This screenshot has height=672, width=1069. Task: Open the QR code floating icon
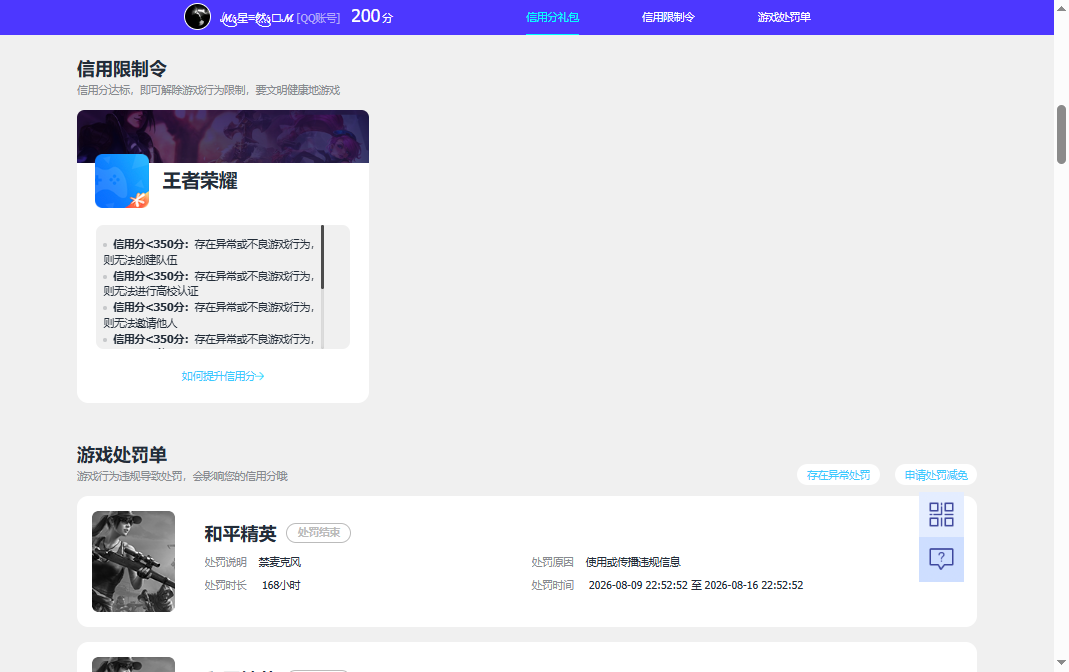[941, 515]
